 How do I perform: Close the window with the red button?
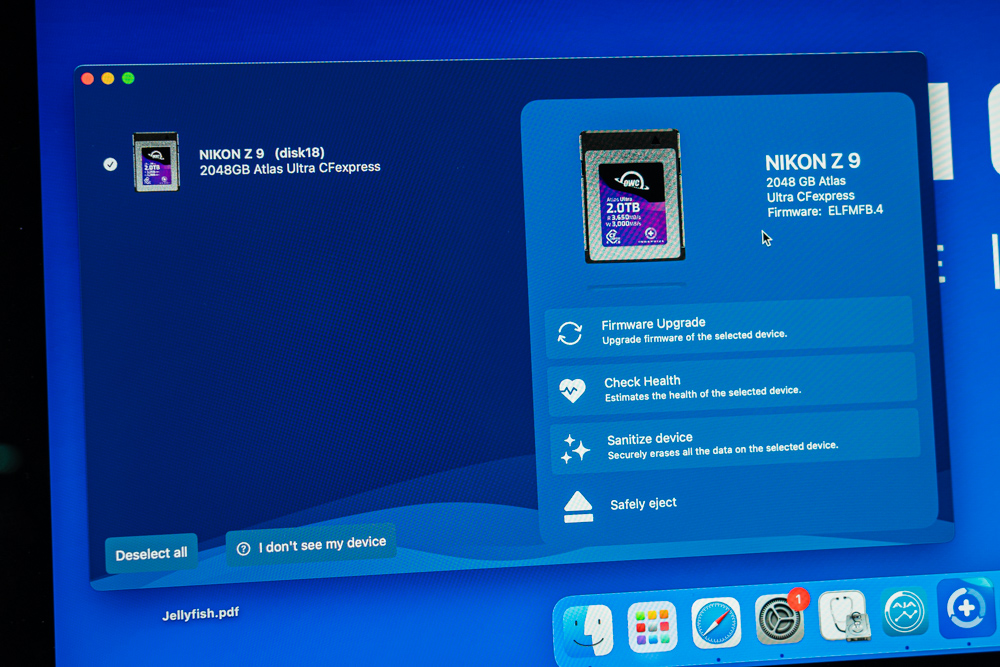[x=88, y=78]
